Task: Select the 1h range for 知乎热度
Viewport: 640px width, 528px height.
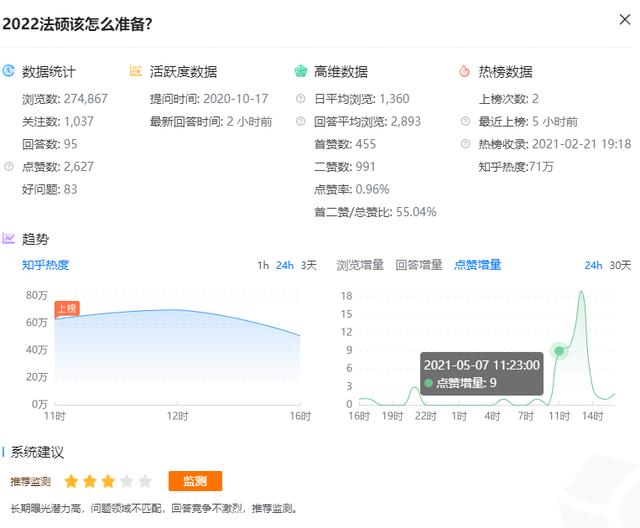Action: tap(263, 265)
